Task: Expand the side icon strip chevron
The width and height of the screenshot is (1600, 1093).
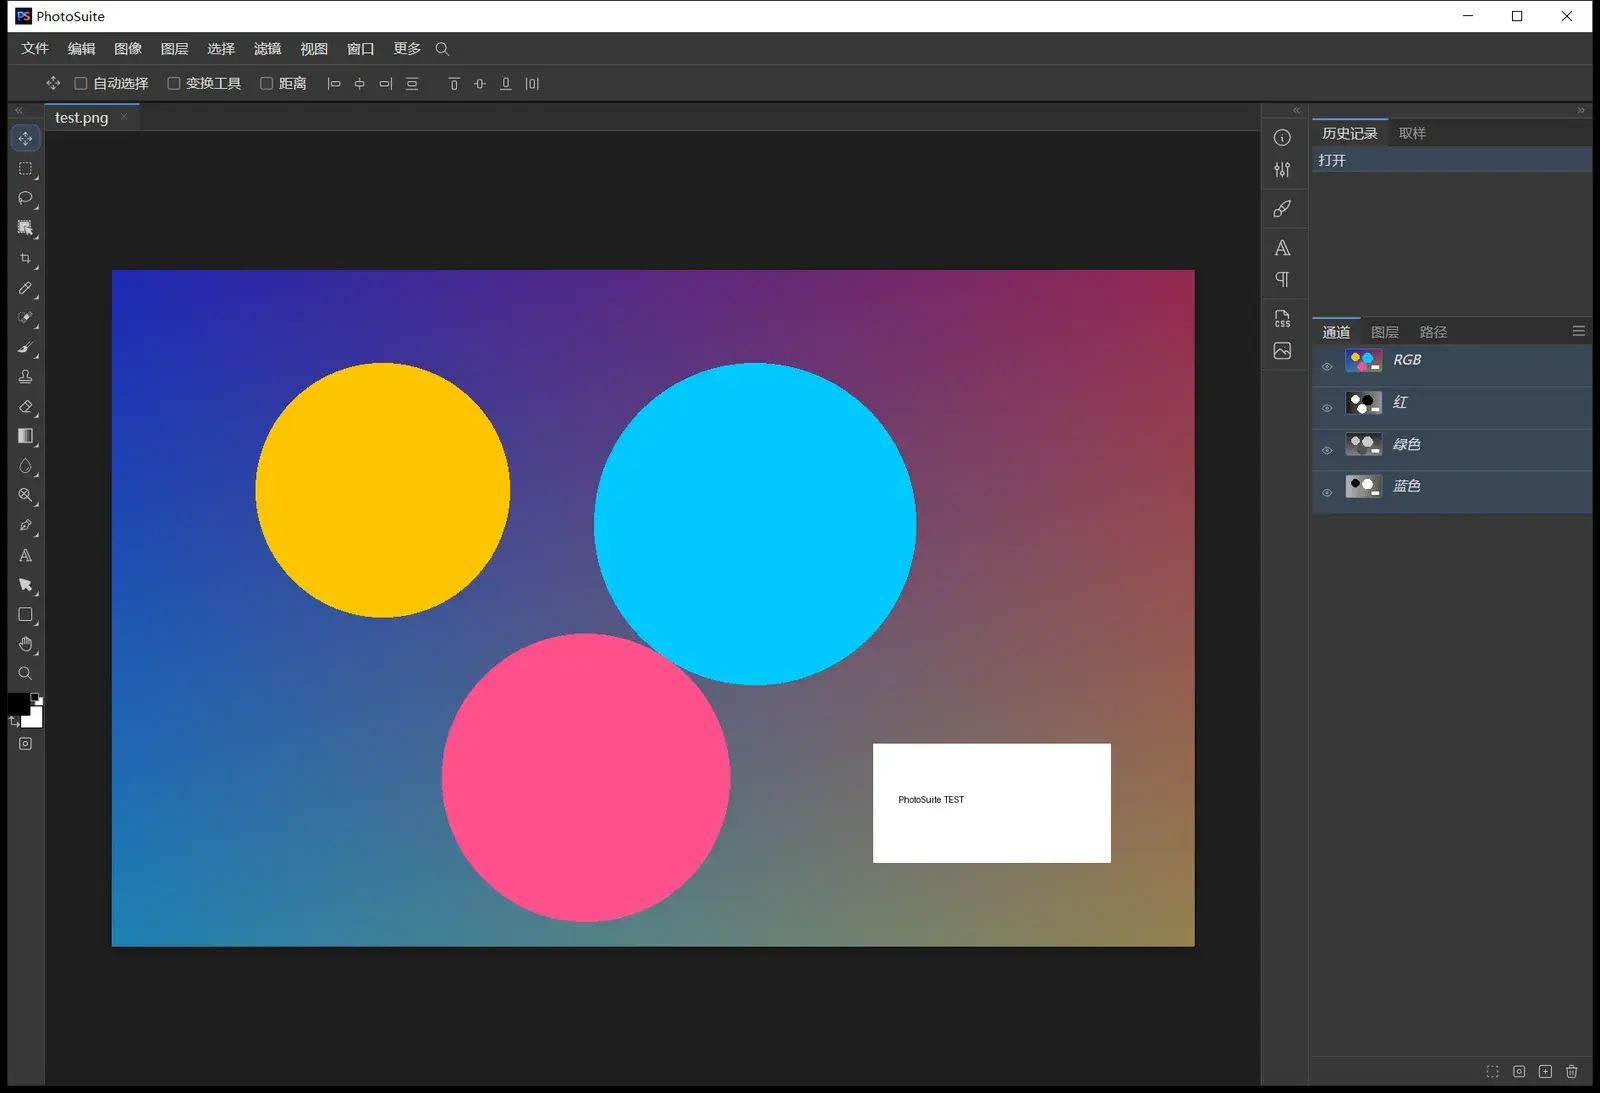Action: (x=1296, y=110)
